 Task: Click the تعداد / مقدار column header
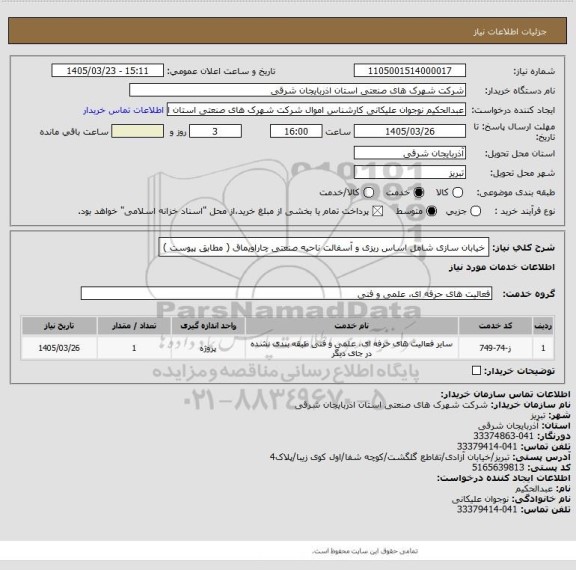pos(134,326)
